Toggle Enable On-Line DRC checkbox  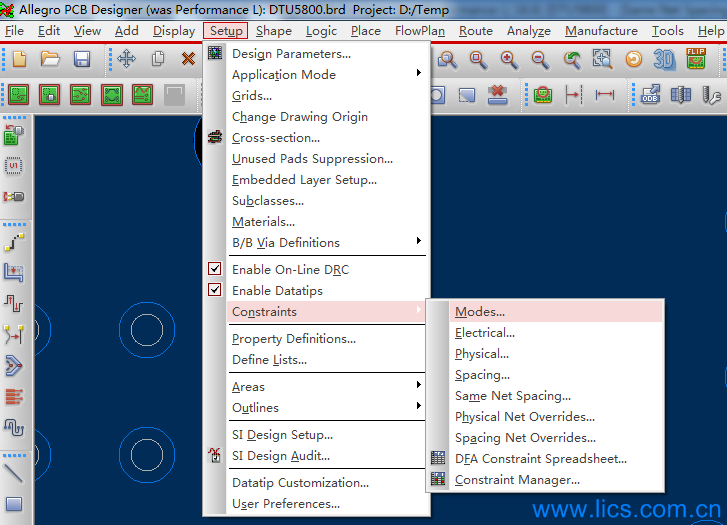pyautogui.click(x=215, y=269)
